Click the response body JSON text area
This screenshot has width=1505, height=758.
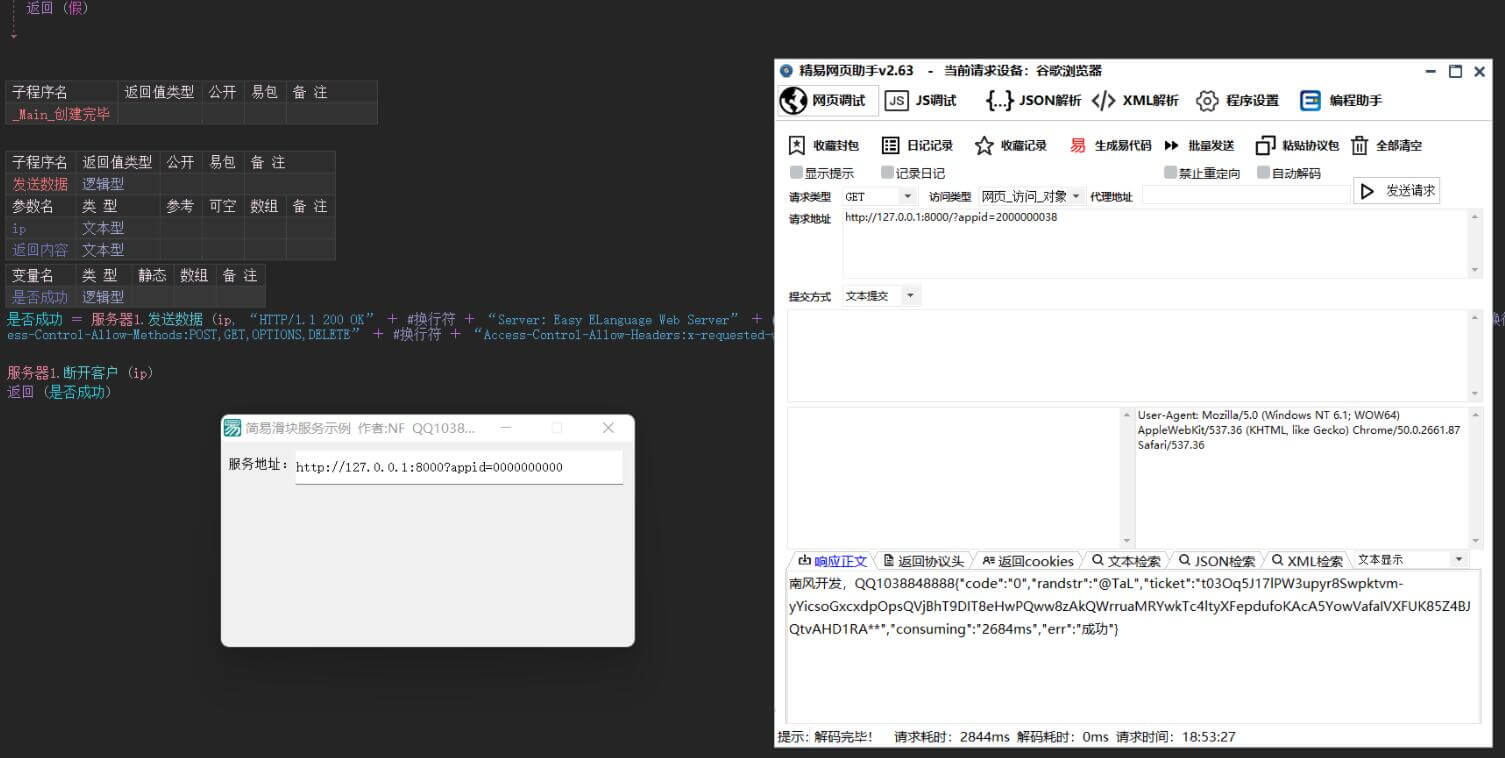(1133, 646)
